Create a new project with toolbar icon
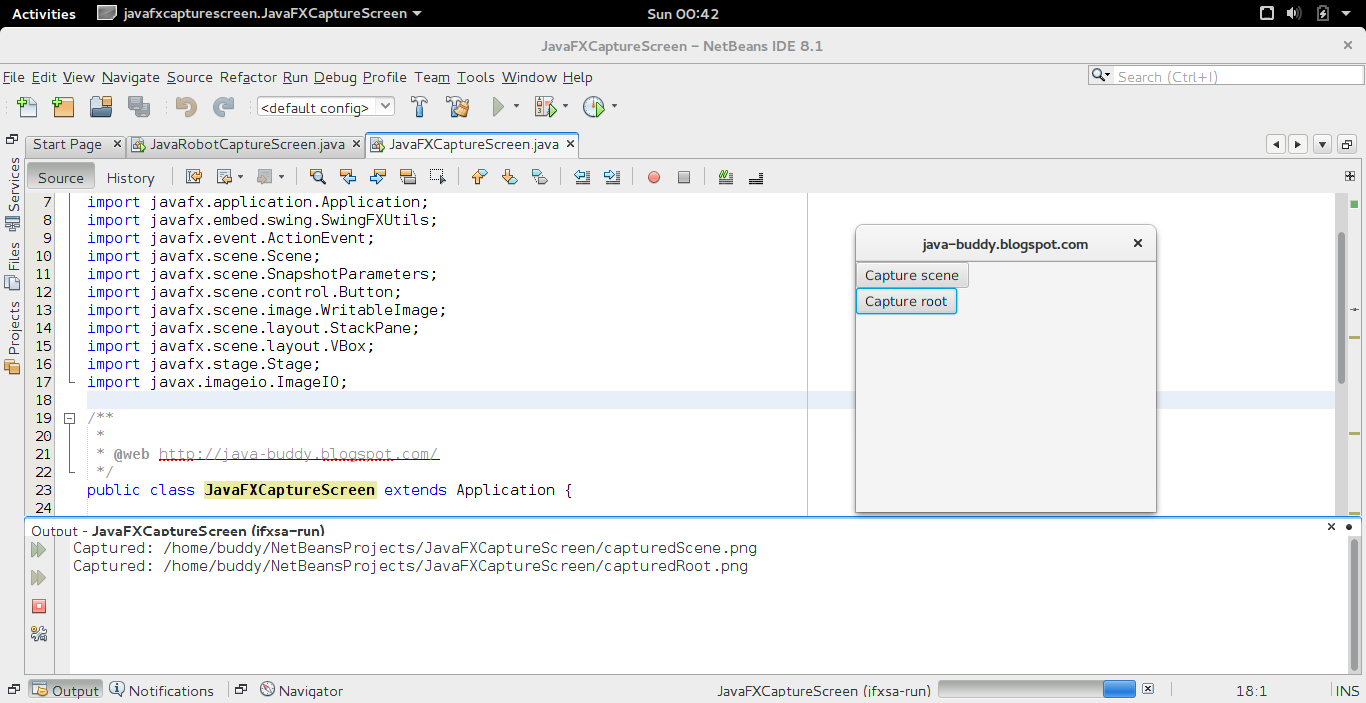Viewport: 1366px width, 703px height. click(x=63, y=106)
